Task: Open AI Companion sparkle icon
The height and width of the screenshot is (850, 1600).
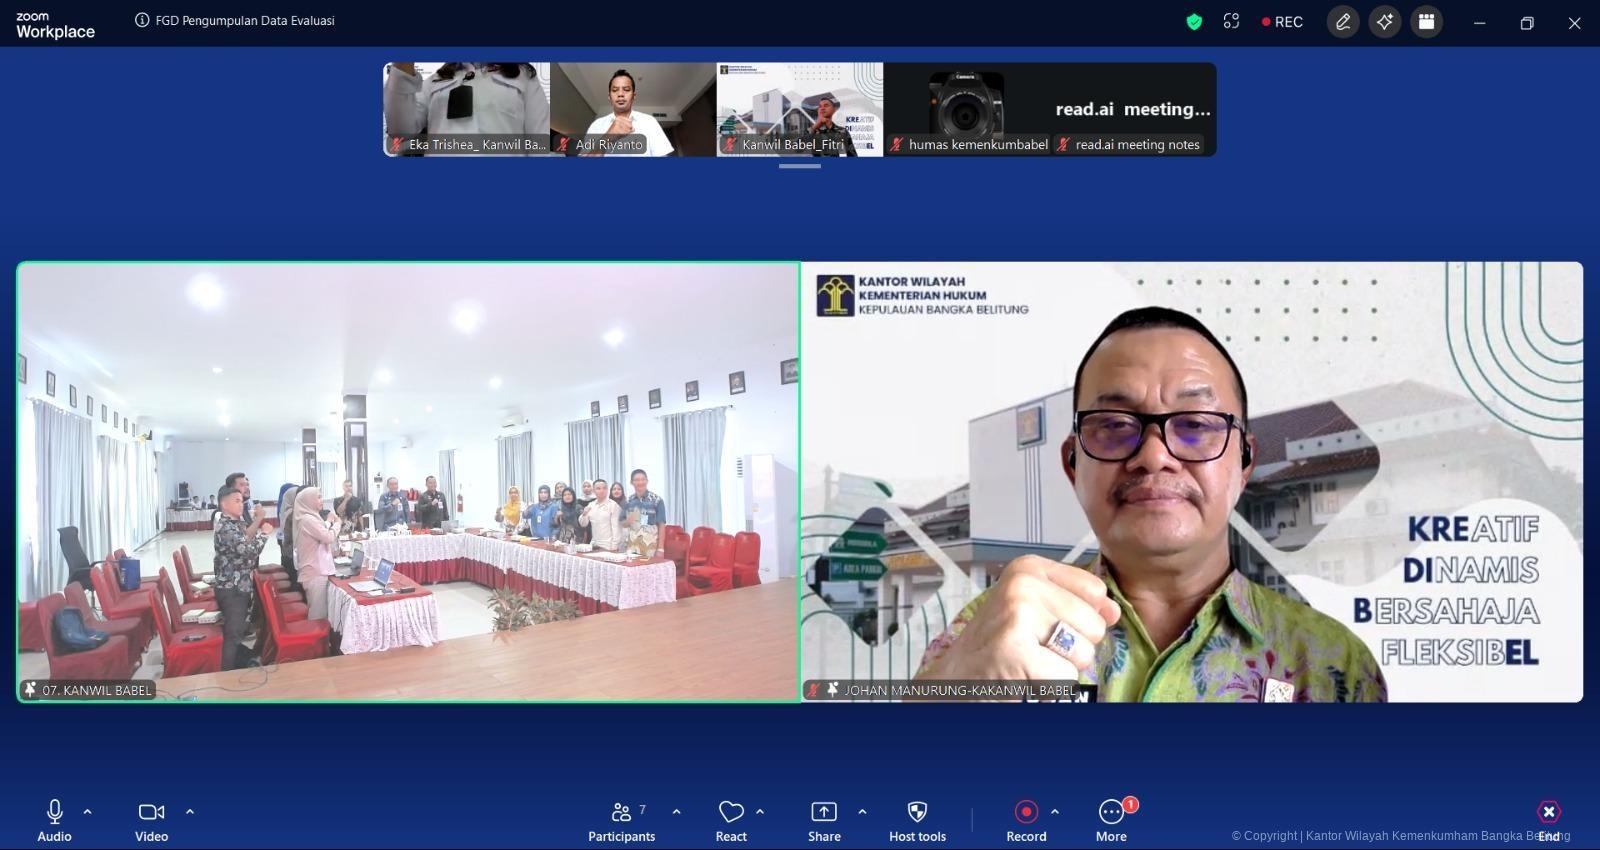Action: (x=1385, y=22)
